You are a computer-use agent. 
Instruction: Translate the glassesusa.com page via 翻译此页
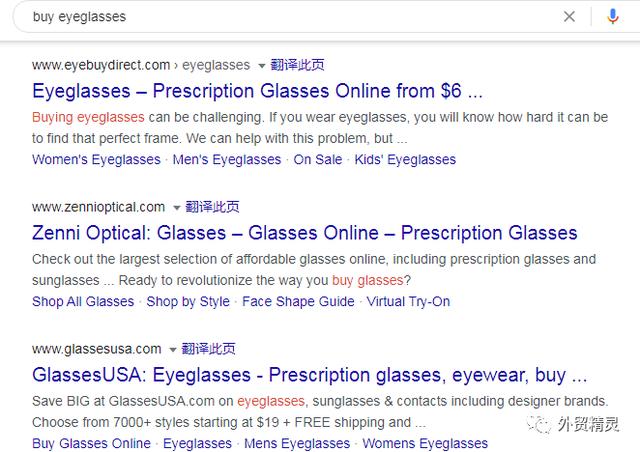click(208, 349)
